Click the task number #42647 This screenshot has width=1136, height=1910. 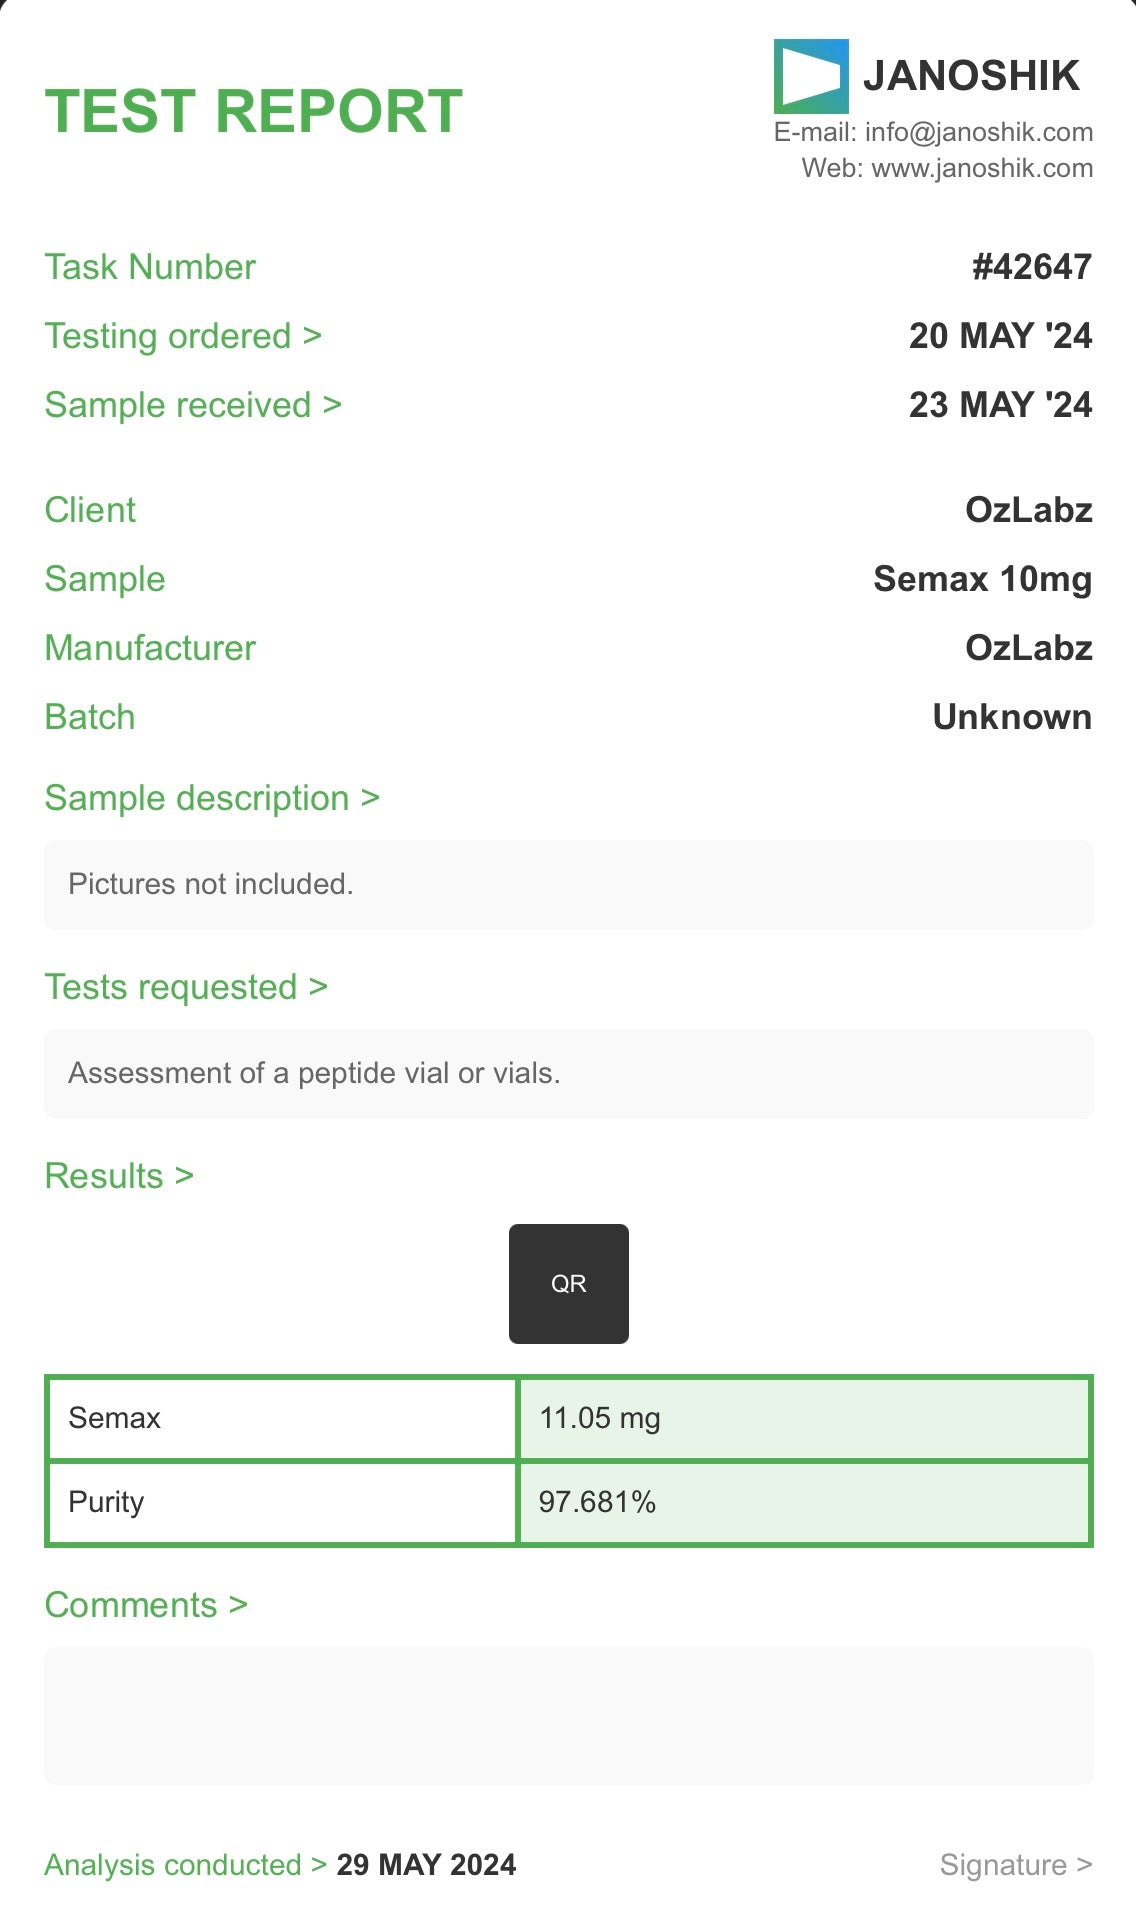[1031, 267]
